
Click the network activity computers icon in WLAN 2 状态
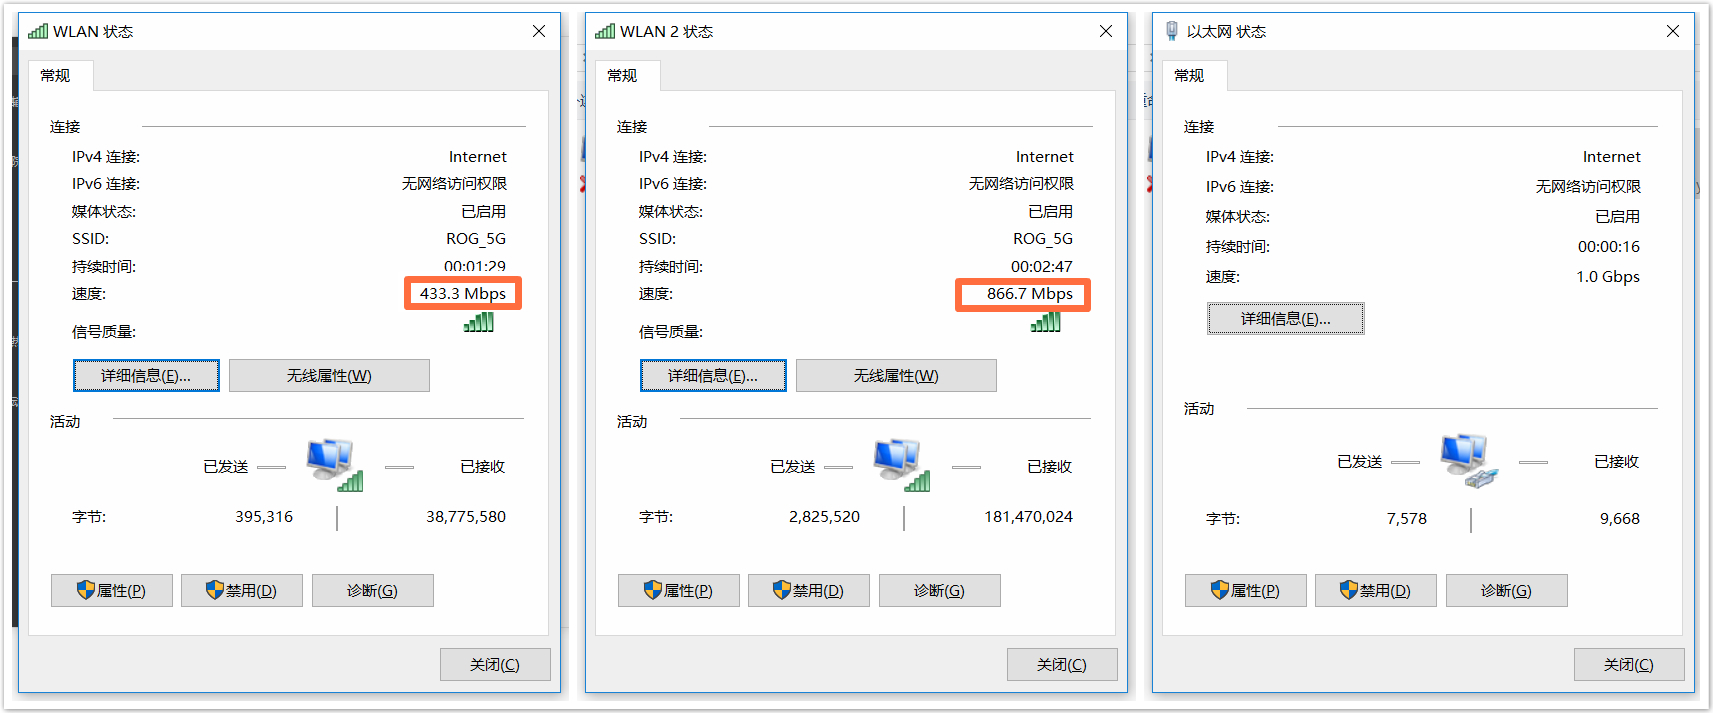click(x=902, y=464)
